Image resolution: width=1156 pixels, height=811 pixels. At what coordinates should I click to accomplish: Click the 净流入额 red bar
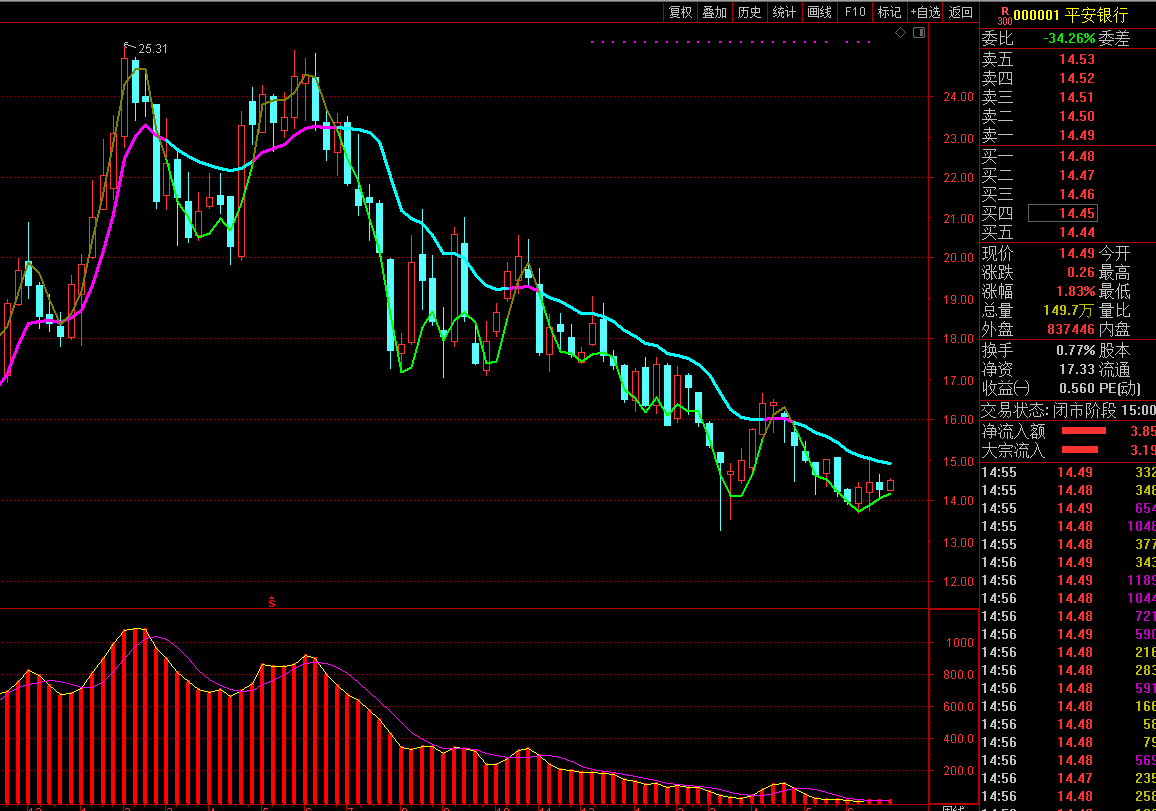click(1083, 431)
